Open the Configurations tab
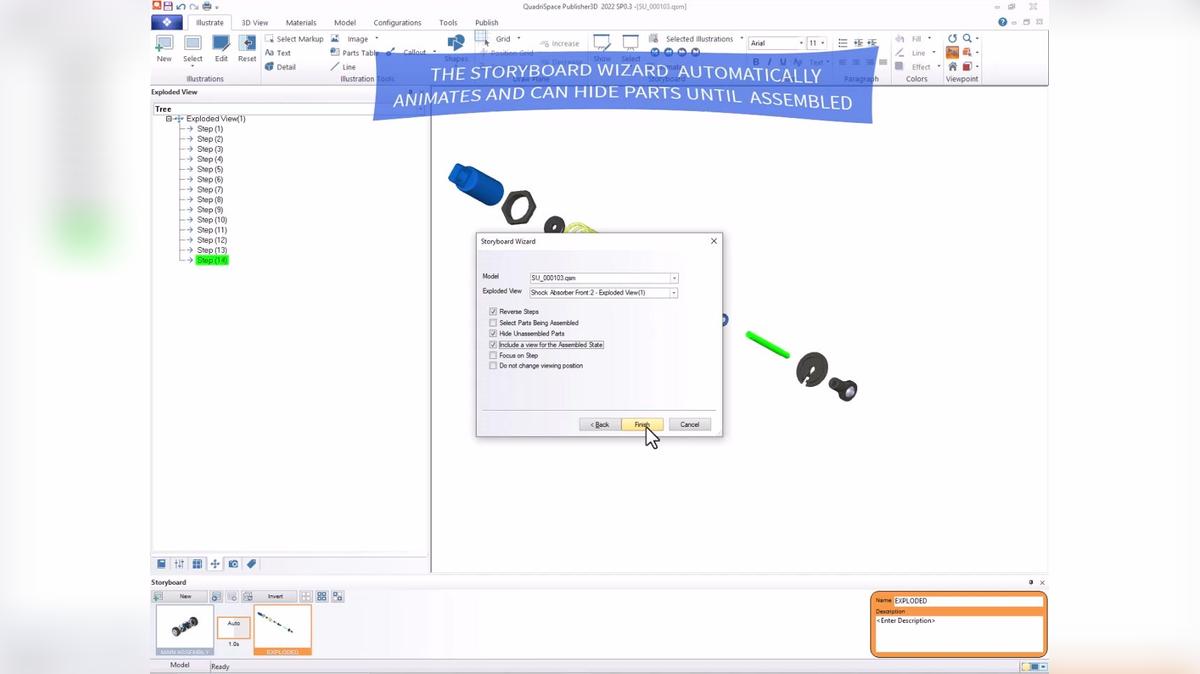1200x674 pixels. tap(397, 22)
